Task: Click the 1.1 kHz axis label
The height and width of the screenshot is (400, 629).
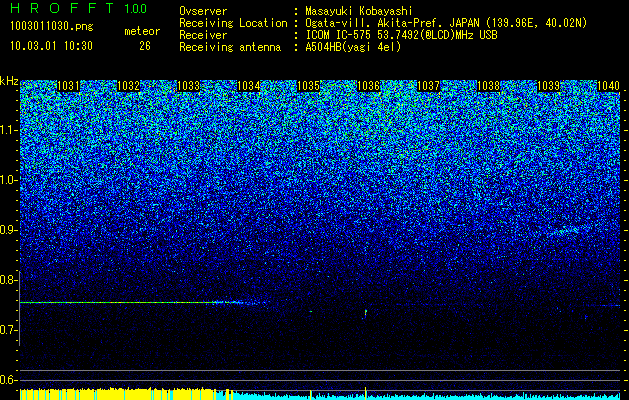Action: click(8, 130)
